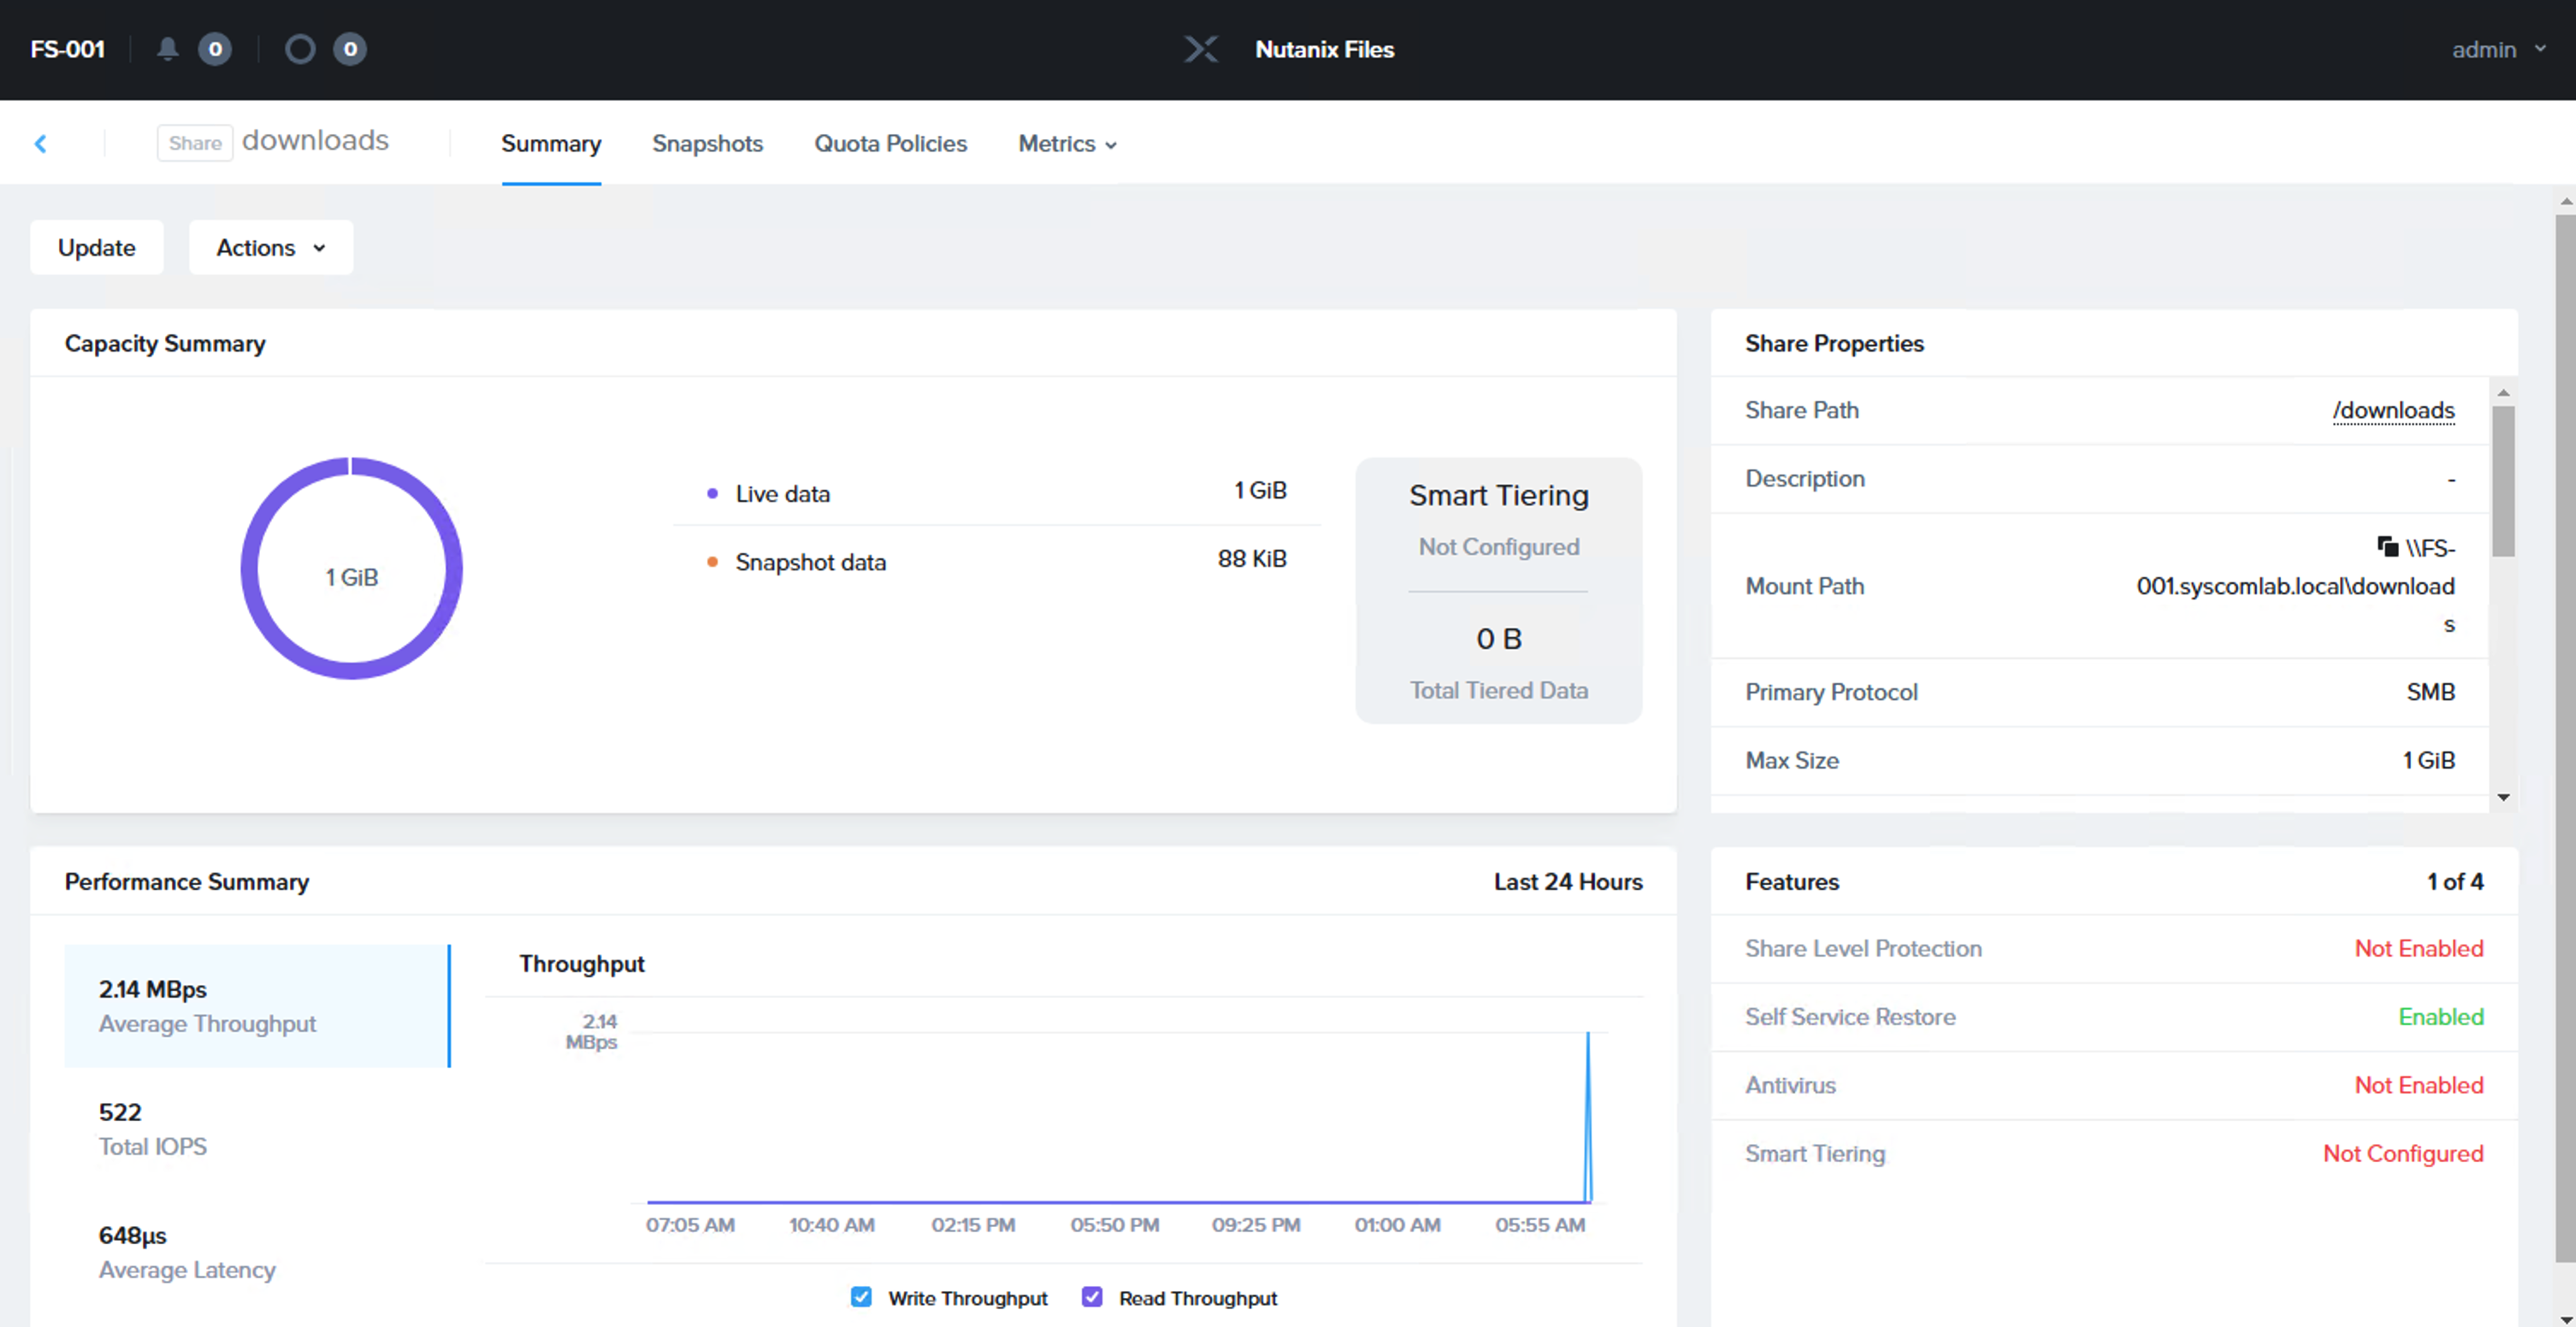Open the alerts bell icon
Image resolution: width=2576 pixels, height=1327 pixels.
(x=168, y=49)
